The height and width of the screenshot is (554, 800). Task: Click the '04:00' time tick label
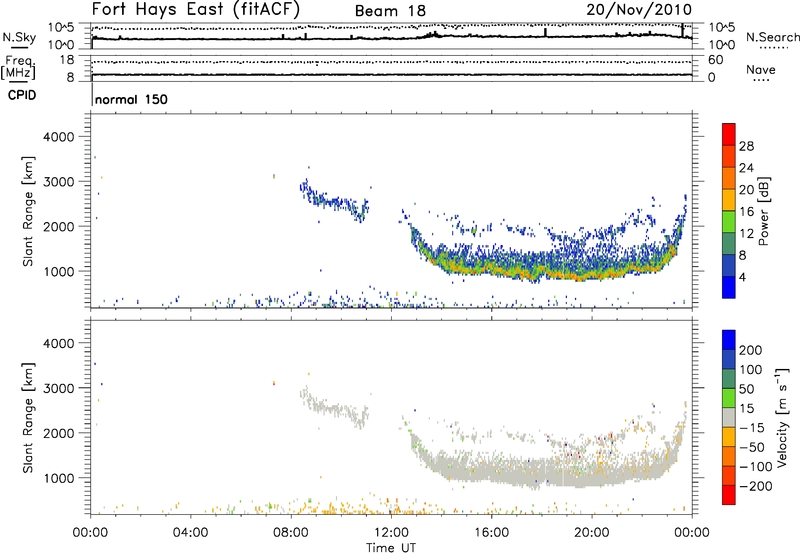[x=190, y=533]
